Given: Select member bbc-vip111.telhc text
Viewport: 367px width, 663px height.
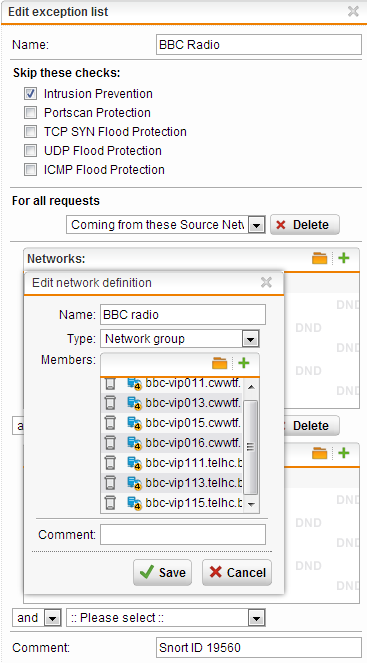Looking at the screenshot, I should tap(194, 463).
